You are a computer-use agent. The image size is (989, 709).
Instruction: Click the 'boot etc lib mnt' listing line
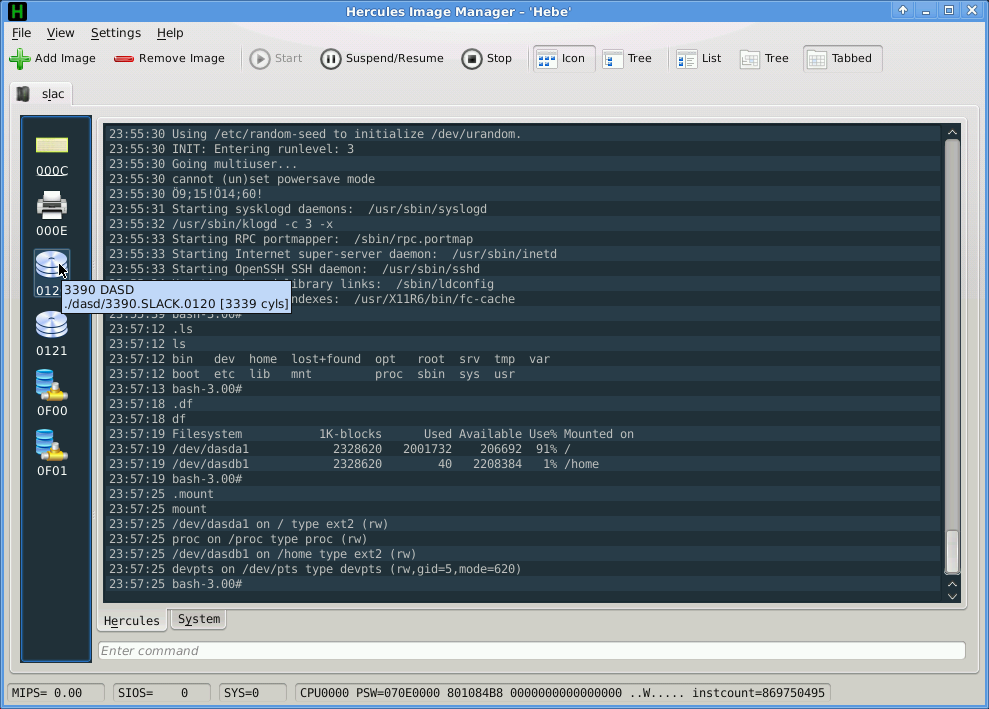tap(524, 374)
